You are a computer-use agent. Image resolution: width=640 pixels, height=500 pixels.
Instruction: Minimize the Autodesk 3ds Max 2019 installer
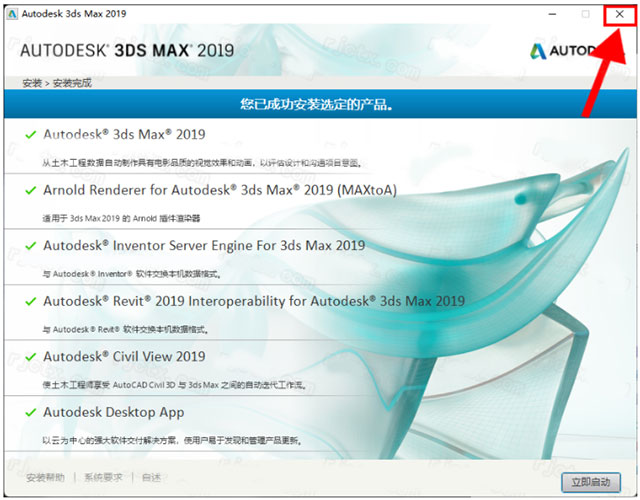tap(552, 14)
